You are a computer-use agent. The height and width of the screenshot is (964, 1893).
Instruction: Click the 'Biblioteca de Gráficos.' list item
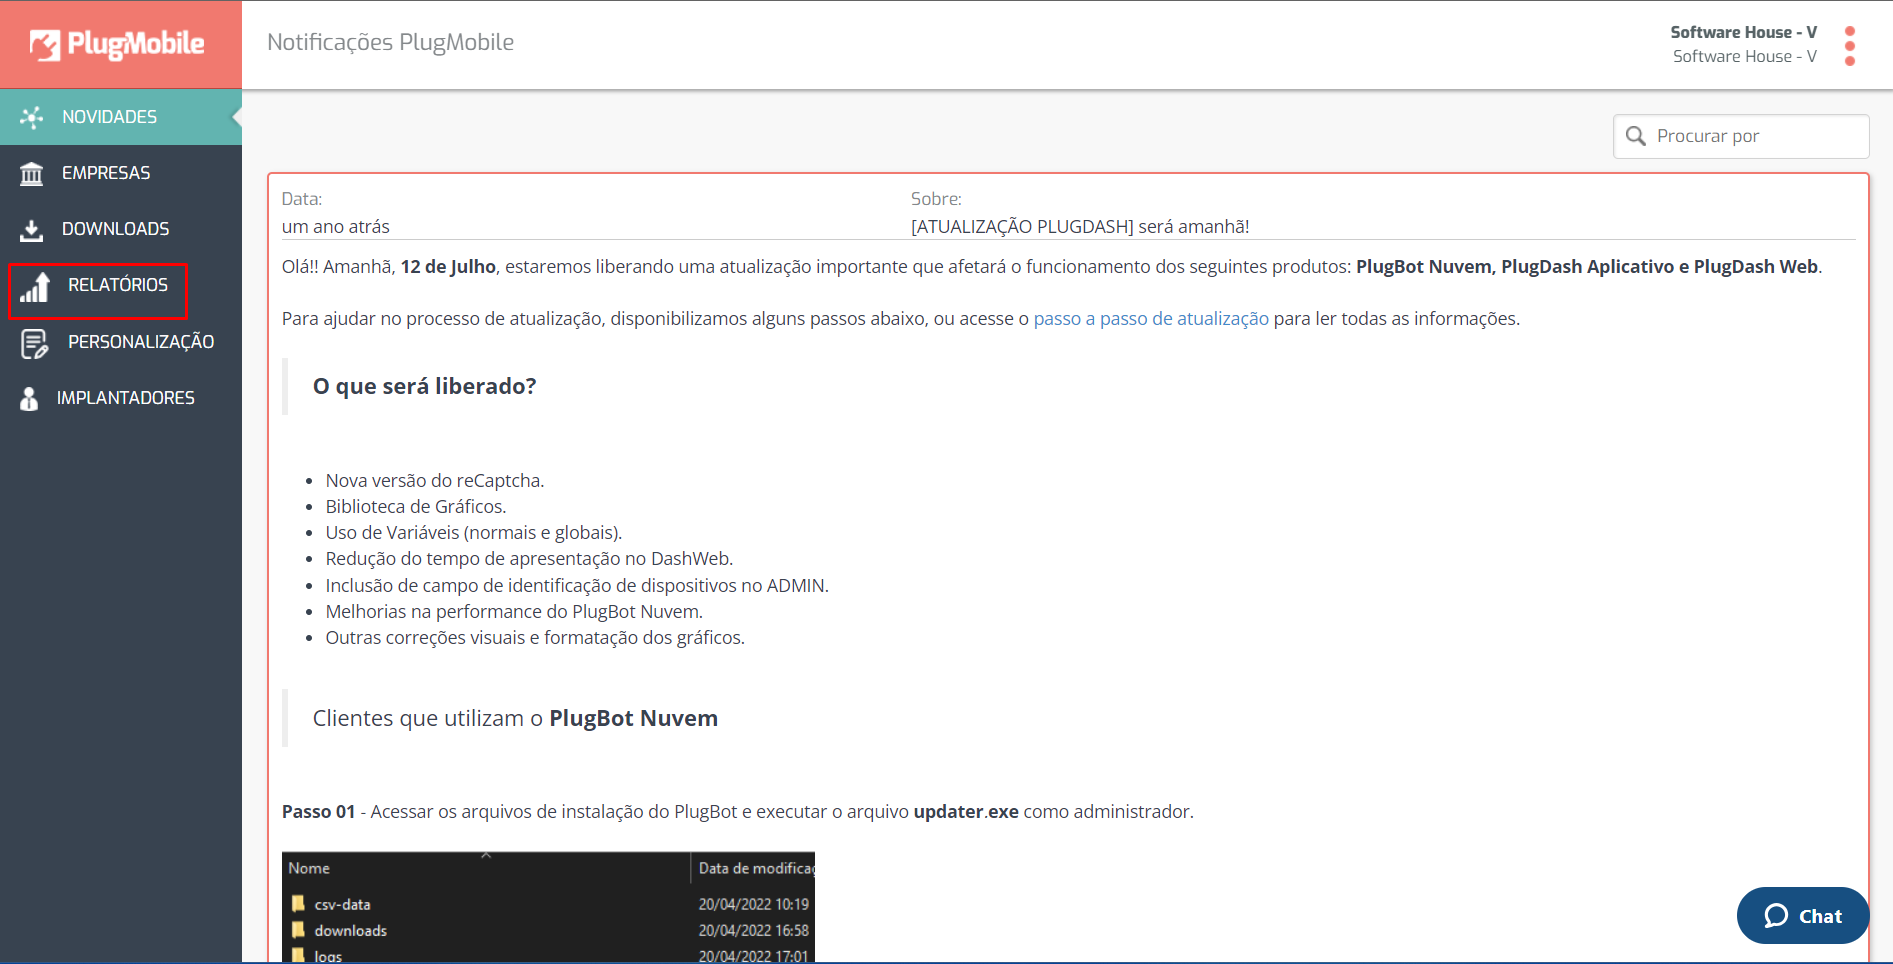[x=416, y=507]
